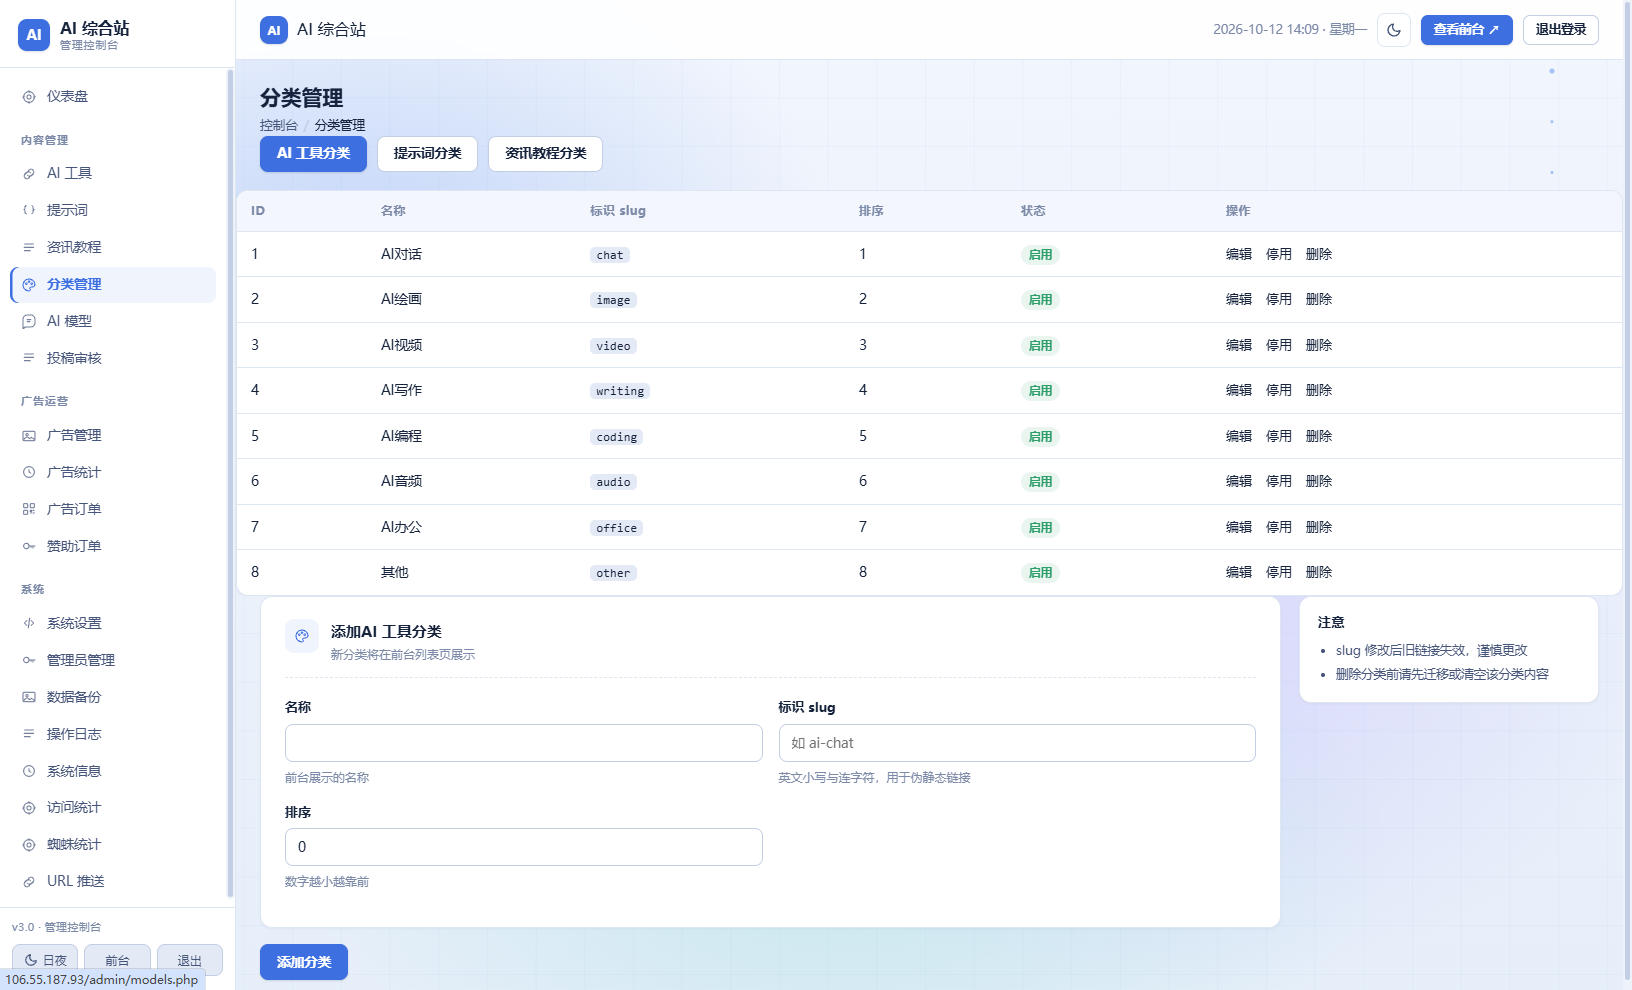This screenshot has height=990, width=1632.
Task: Click 停用 for the AI绘画 row
Action: pyautogui.click(x=1279, y=300)
